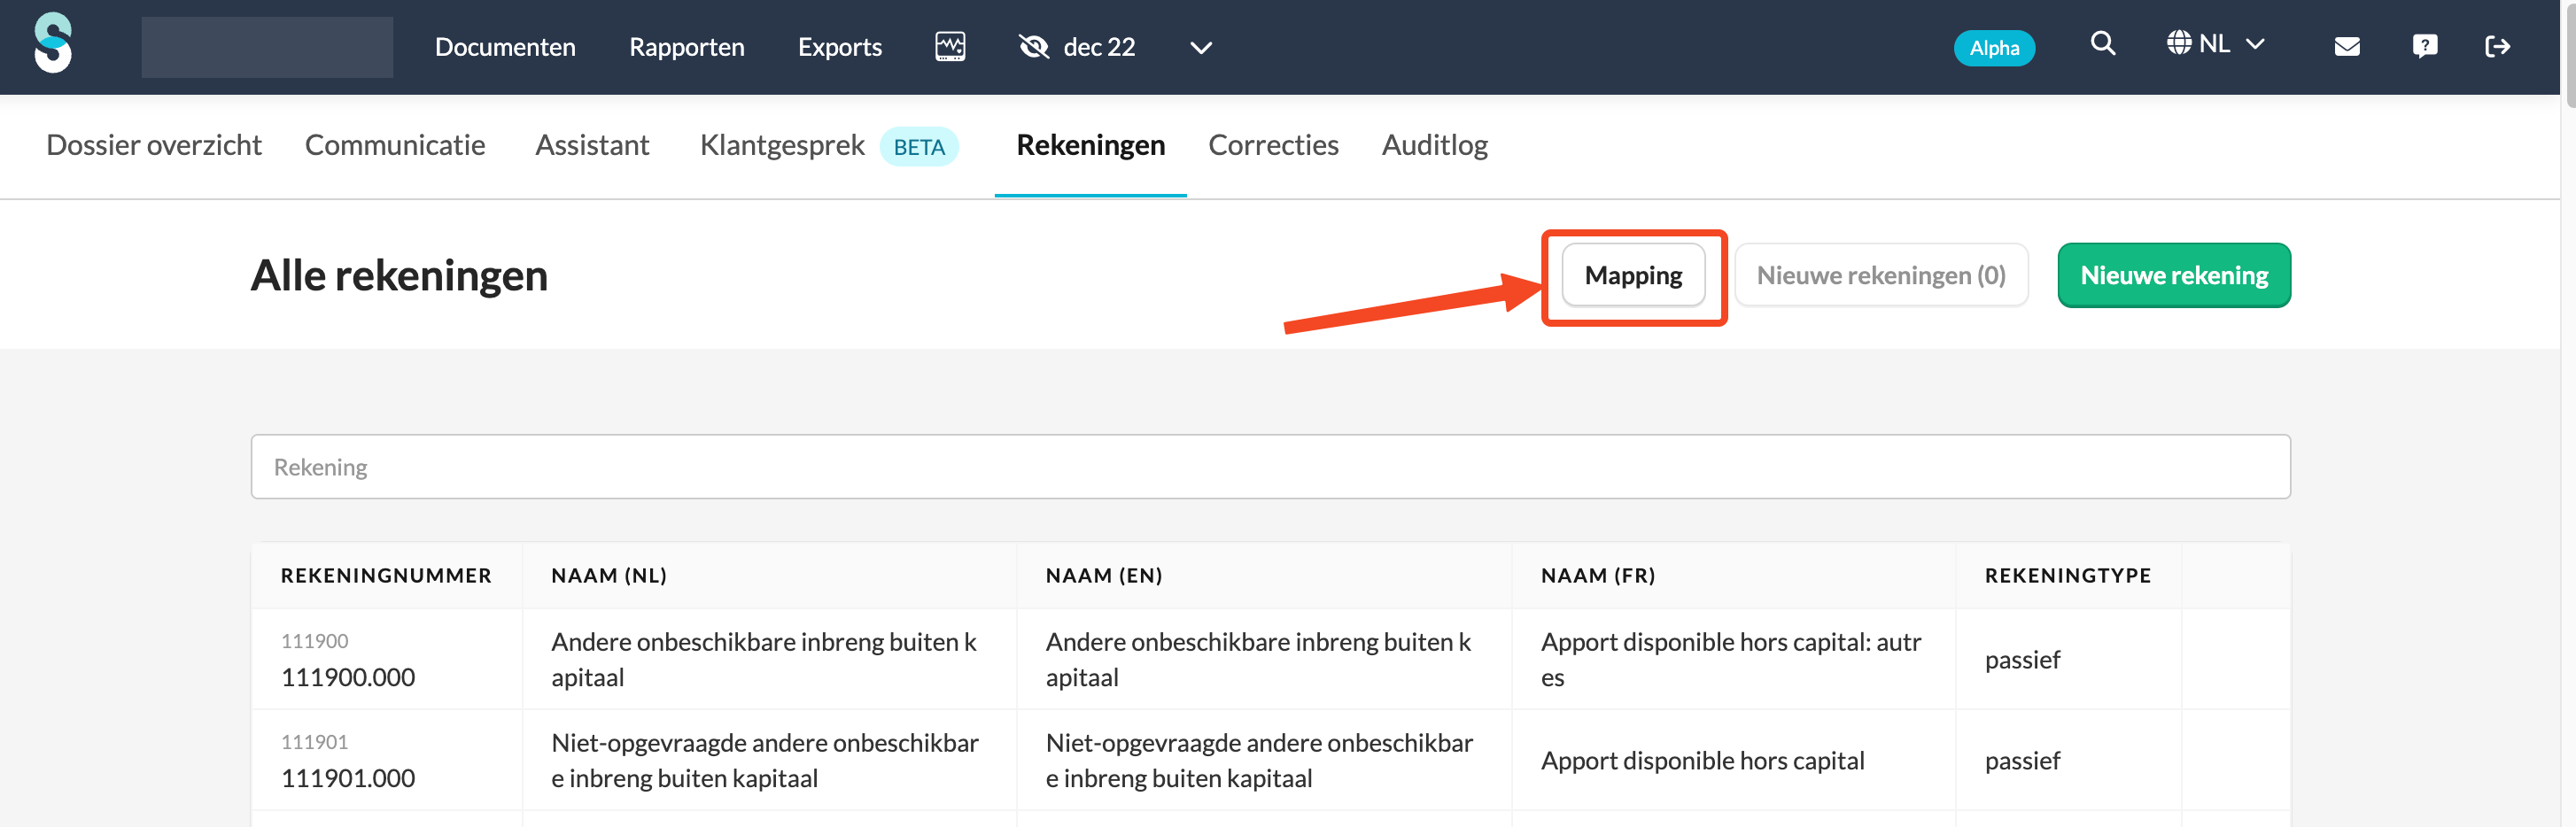Select the dec 22 period label
Image resolution: width=2576 pixels, height=827 pixels.
(1099, 47)
